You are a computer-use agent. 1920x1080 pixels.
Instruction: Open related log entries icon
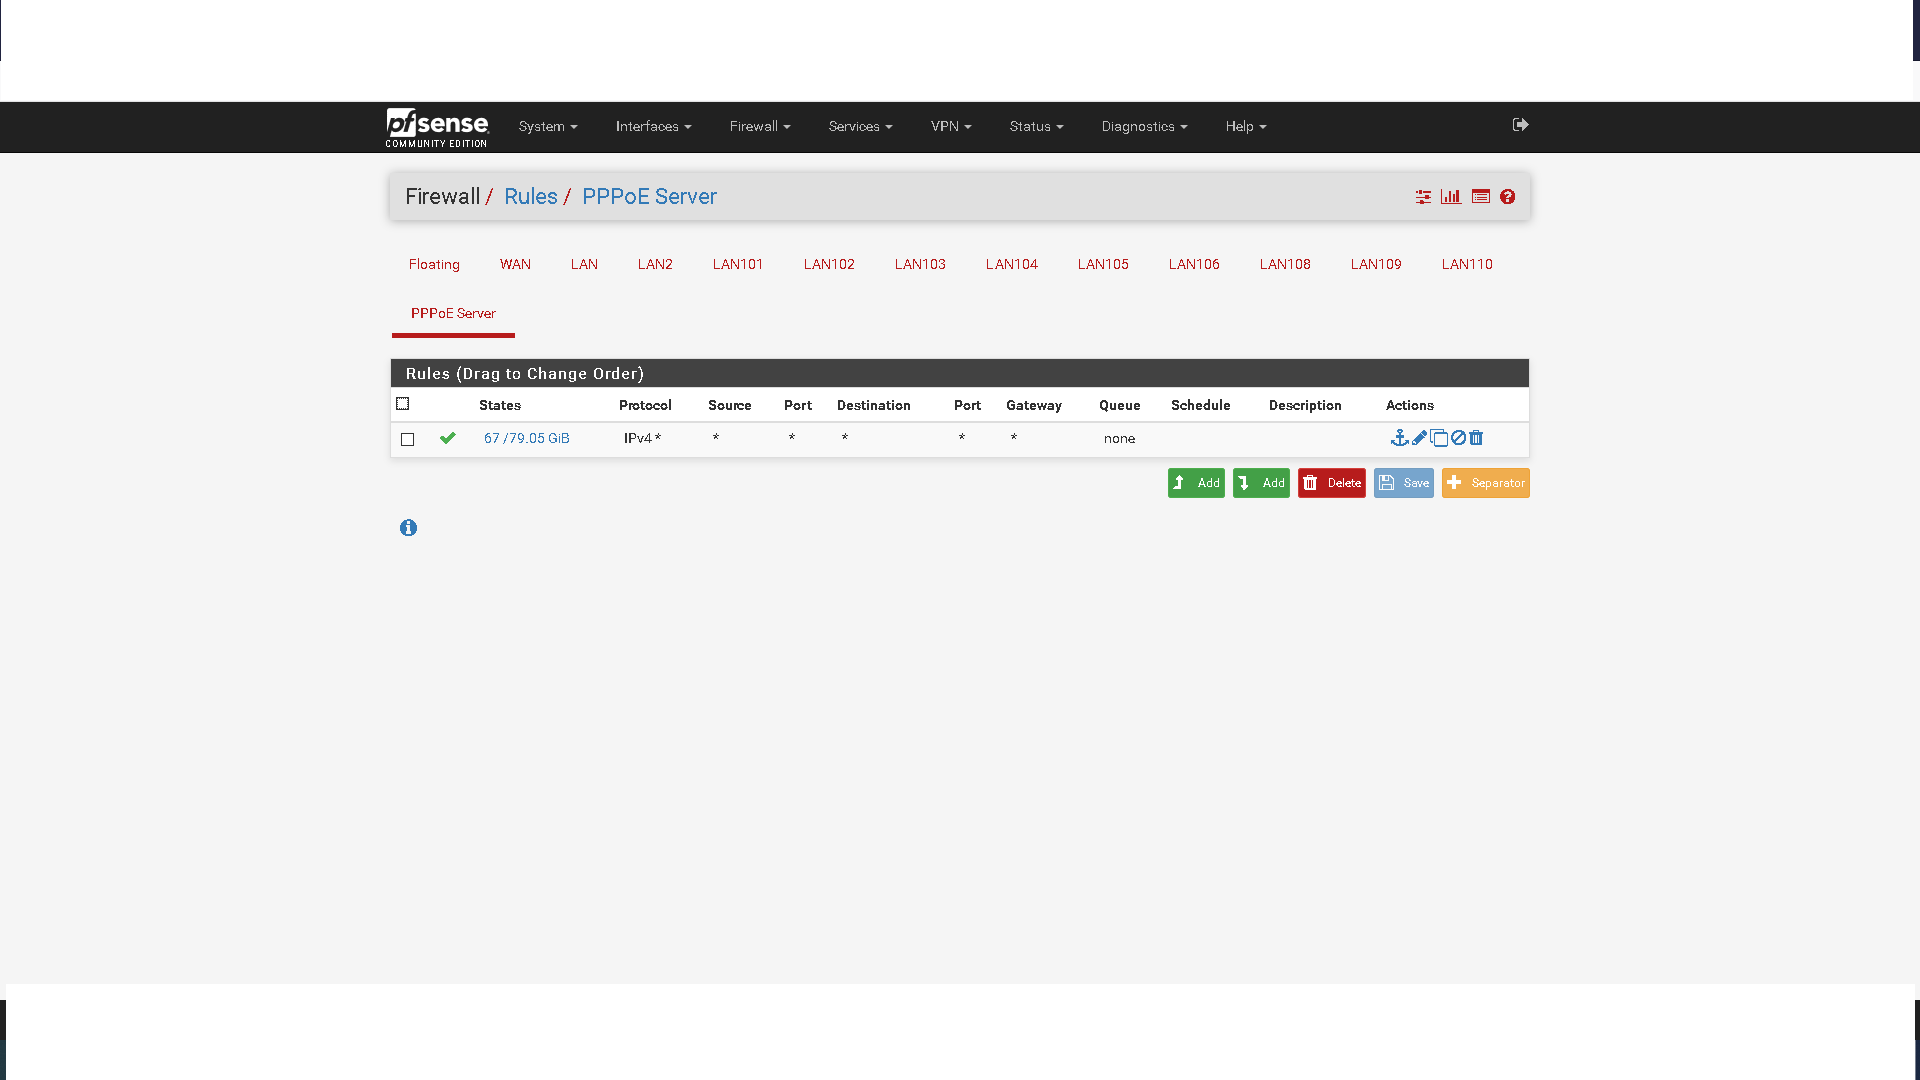point(1481,197)
